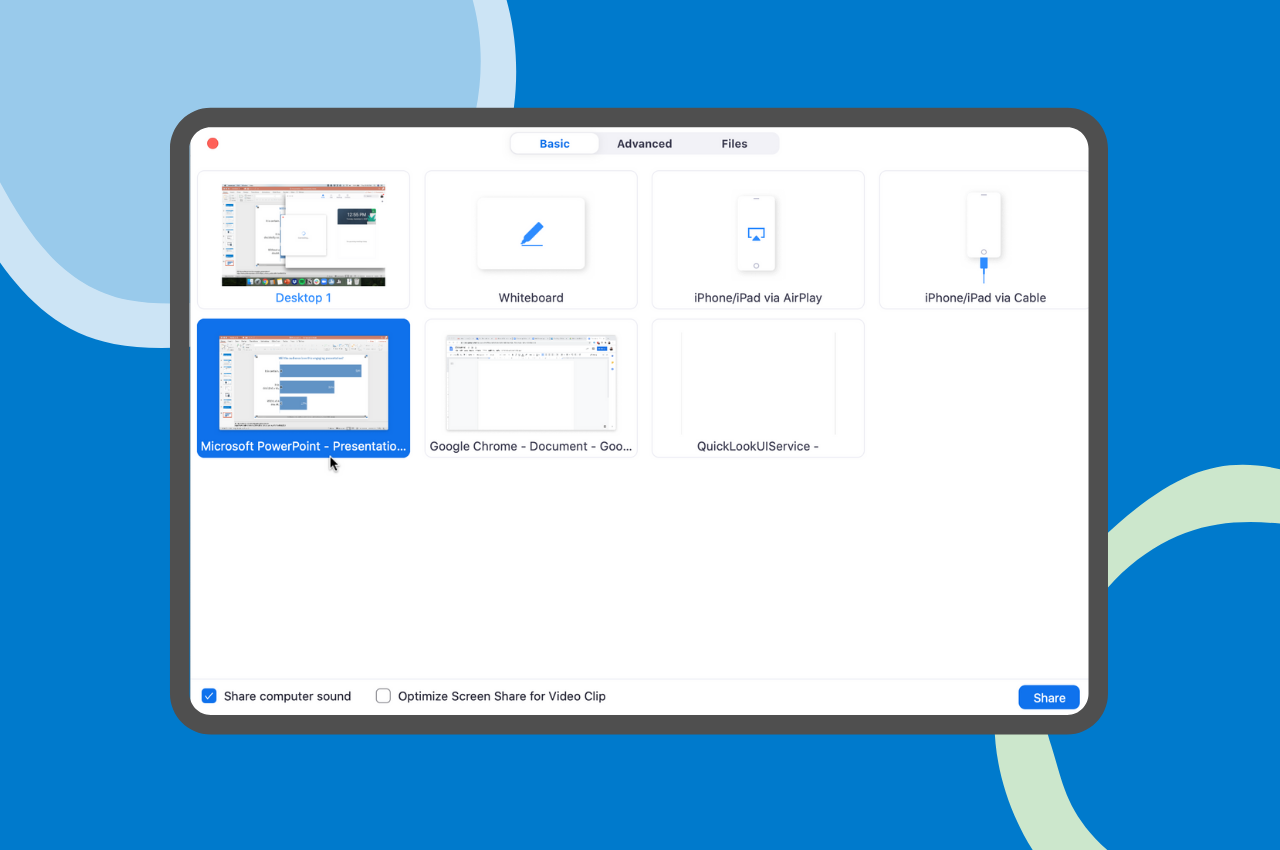Choose the Whiteboard pencil icon
This screenshot has width=1280, height=850.
[x=532, y=234]
